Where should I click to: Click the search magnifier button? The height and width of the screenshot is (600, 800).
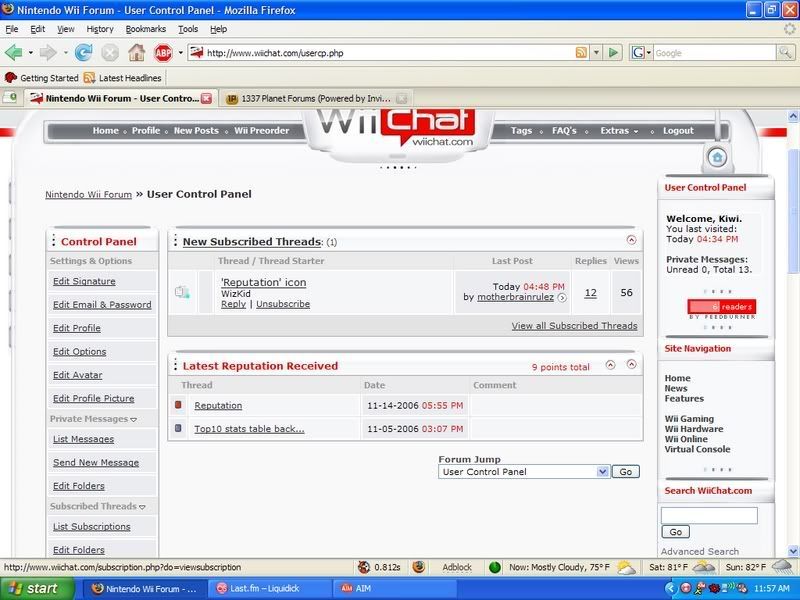785,52
